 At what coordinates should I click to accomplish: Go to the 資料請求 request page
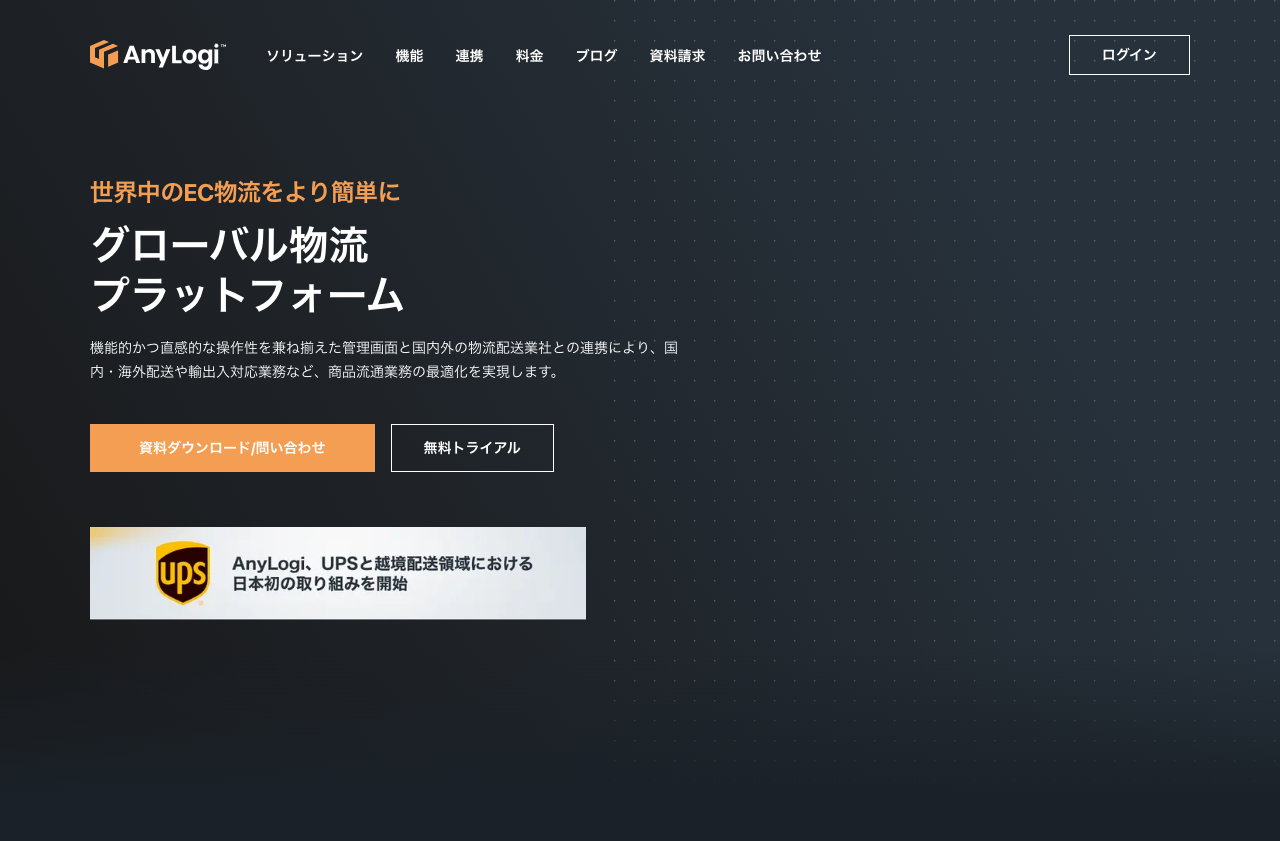tap(677, 56)
